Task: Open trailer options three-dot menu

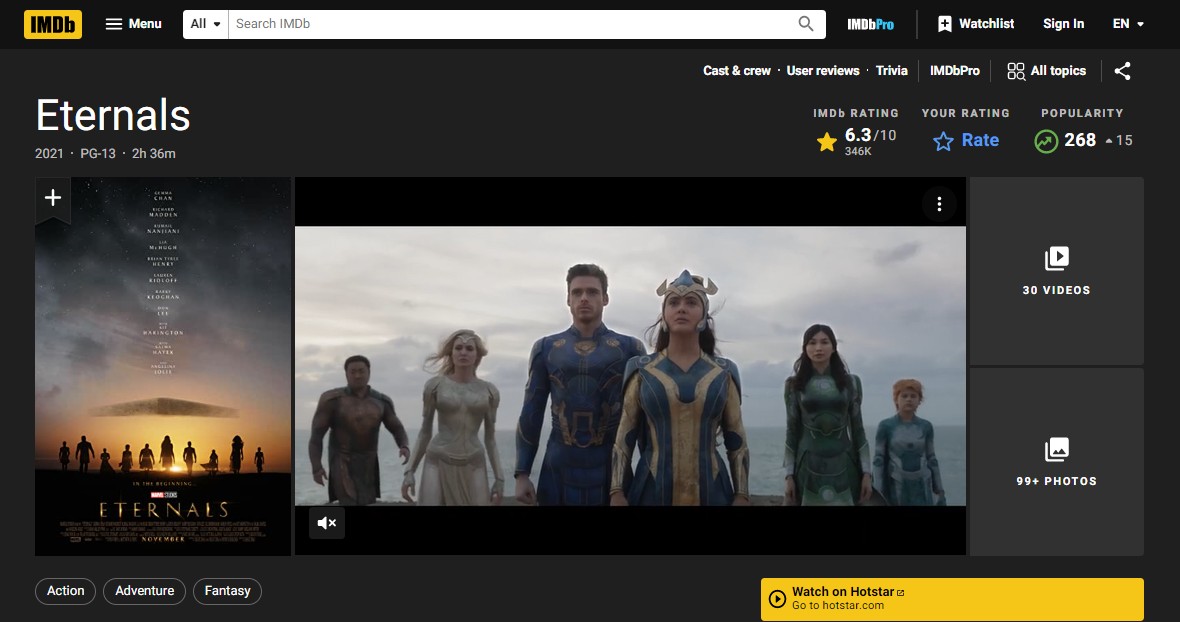Action: [x=938, y=204]
